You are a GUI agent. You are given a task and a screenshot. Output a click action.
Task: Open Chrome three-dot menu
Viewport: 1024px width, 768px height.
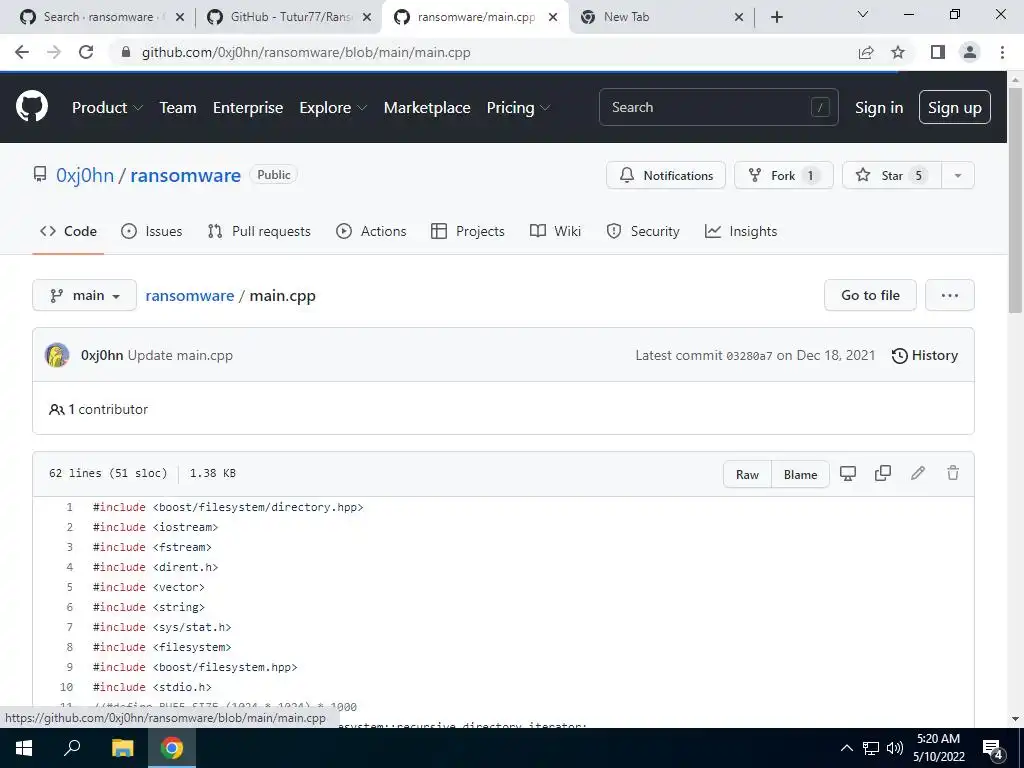click(1002, 52)
